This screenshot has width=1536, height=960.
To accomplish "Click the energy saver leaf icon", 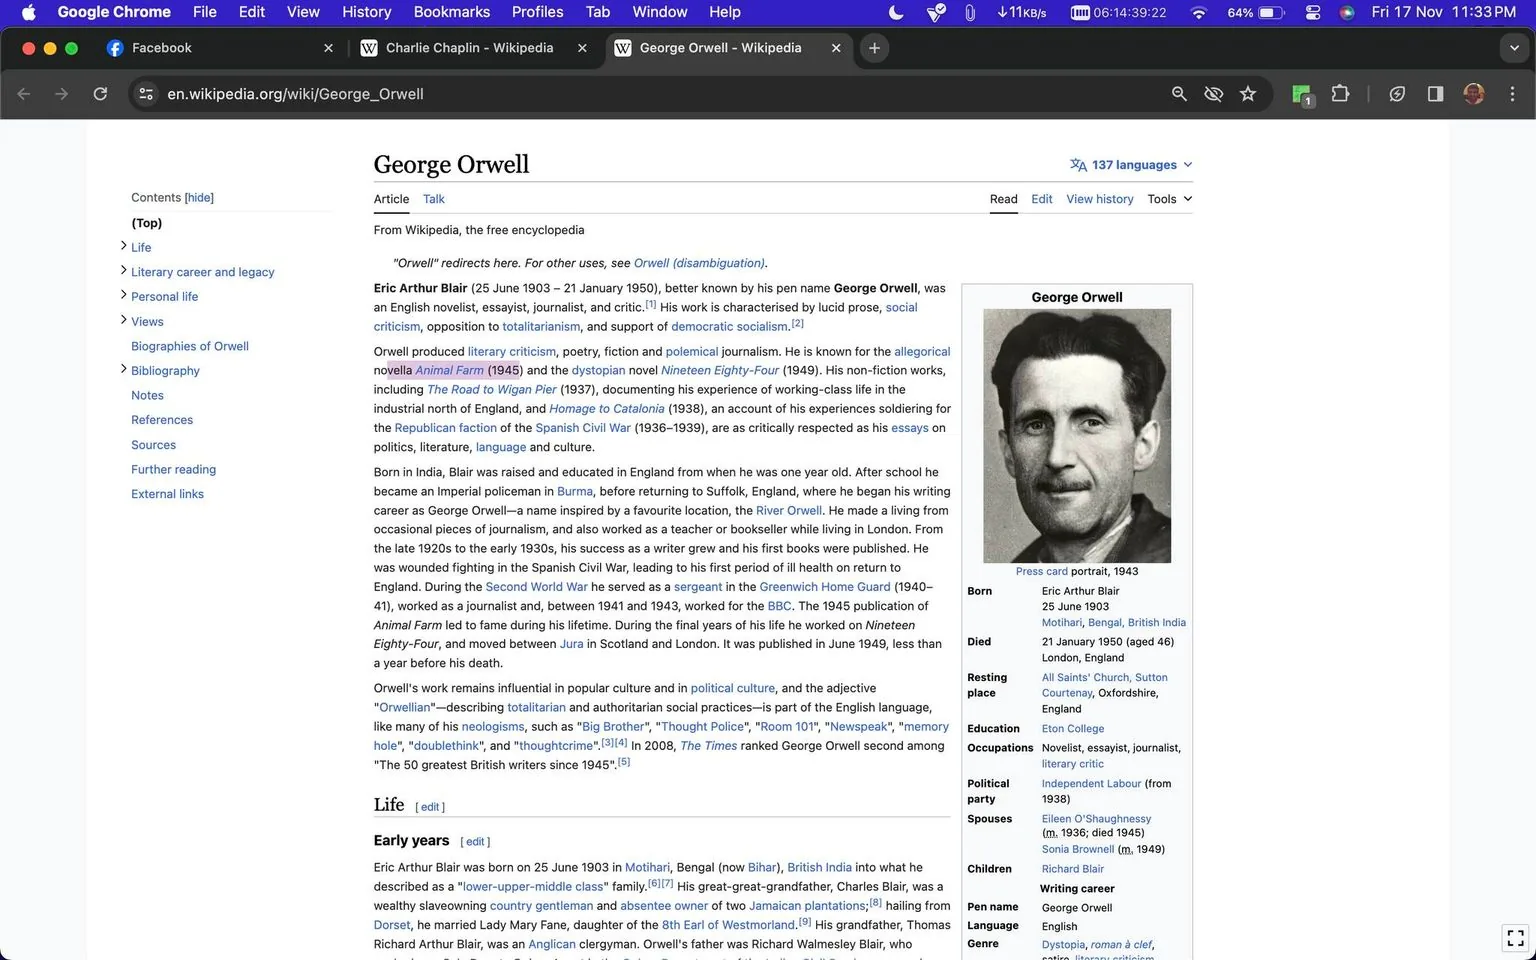I will coord(1397,93).
